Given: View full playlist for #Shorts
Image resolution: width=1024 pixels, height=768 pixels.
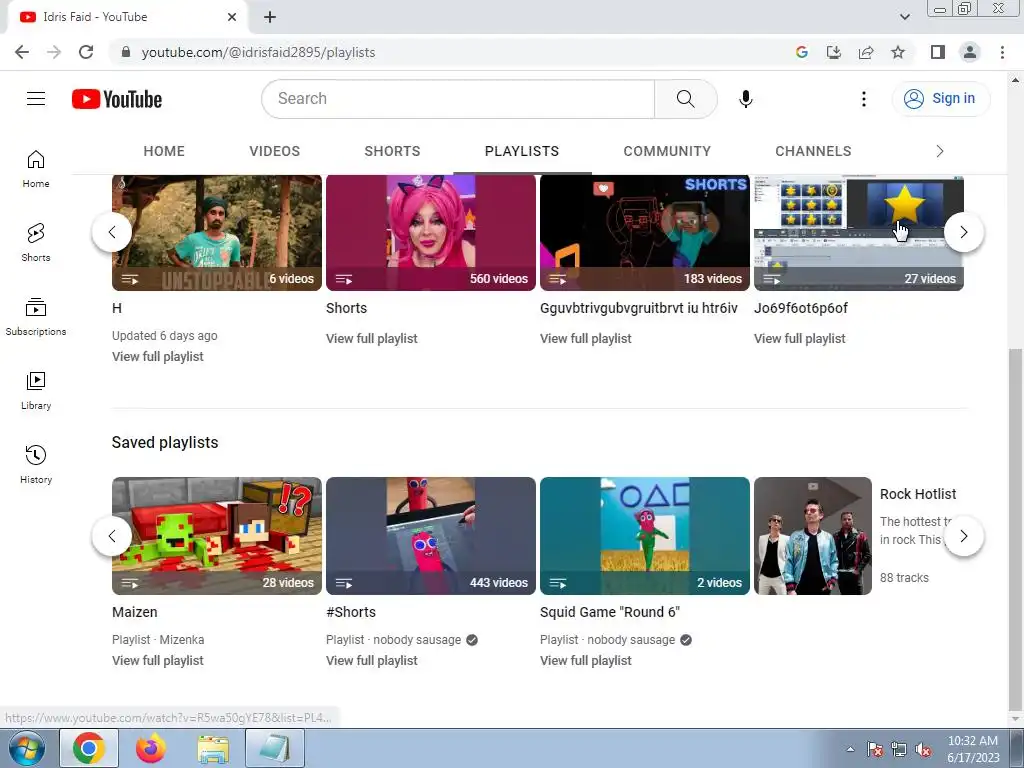Looking at the screenshot, I should [x=372, y=660].
